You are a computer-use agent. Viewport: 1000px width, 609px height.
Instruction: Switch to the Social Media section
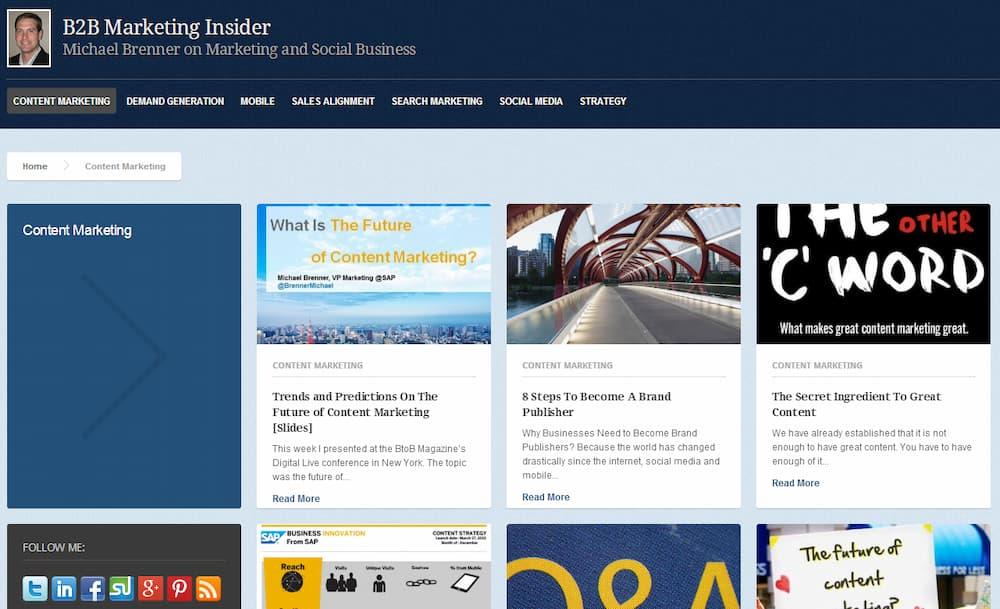click(x=531, y=100)
